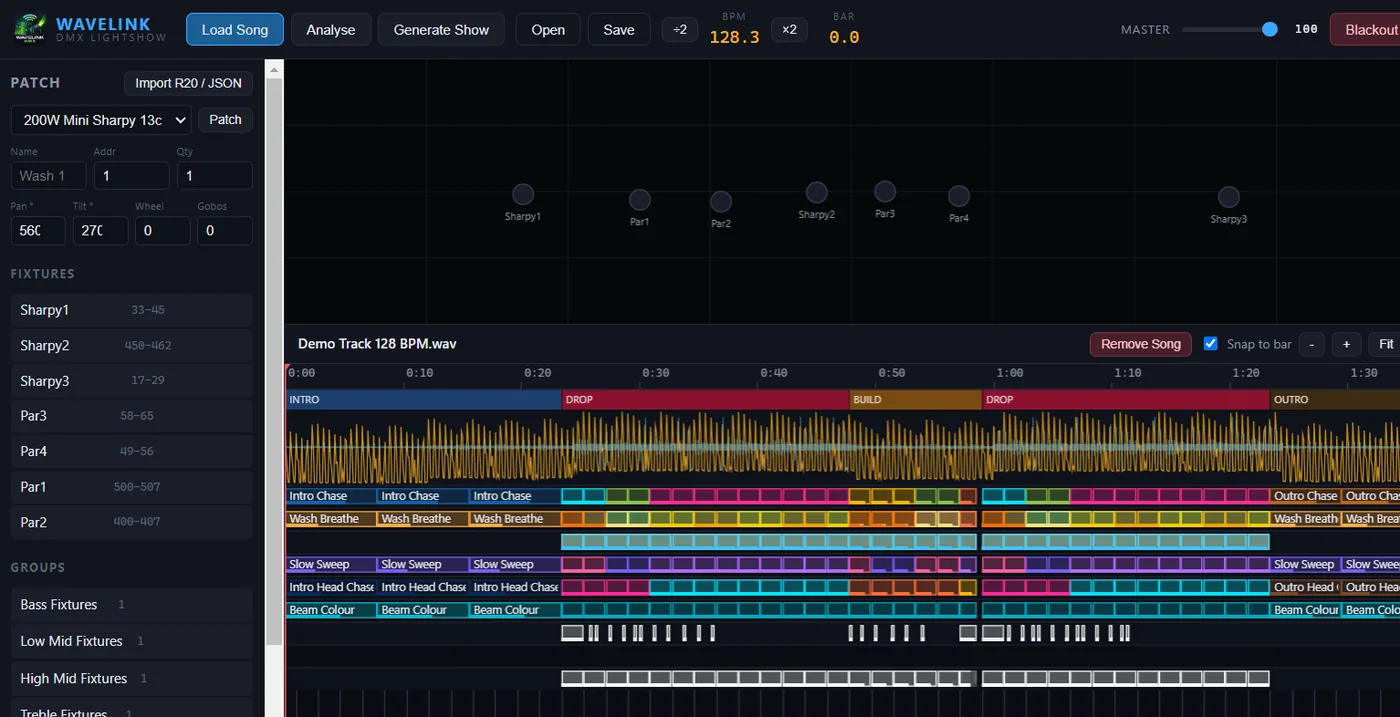Select Par2 in fixtures list
The height and width of the screenshot is (717, 1400).
[x=131, y=522]
